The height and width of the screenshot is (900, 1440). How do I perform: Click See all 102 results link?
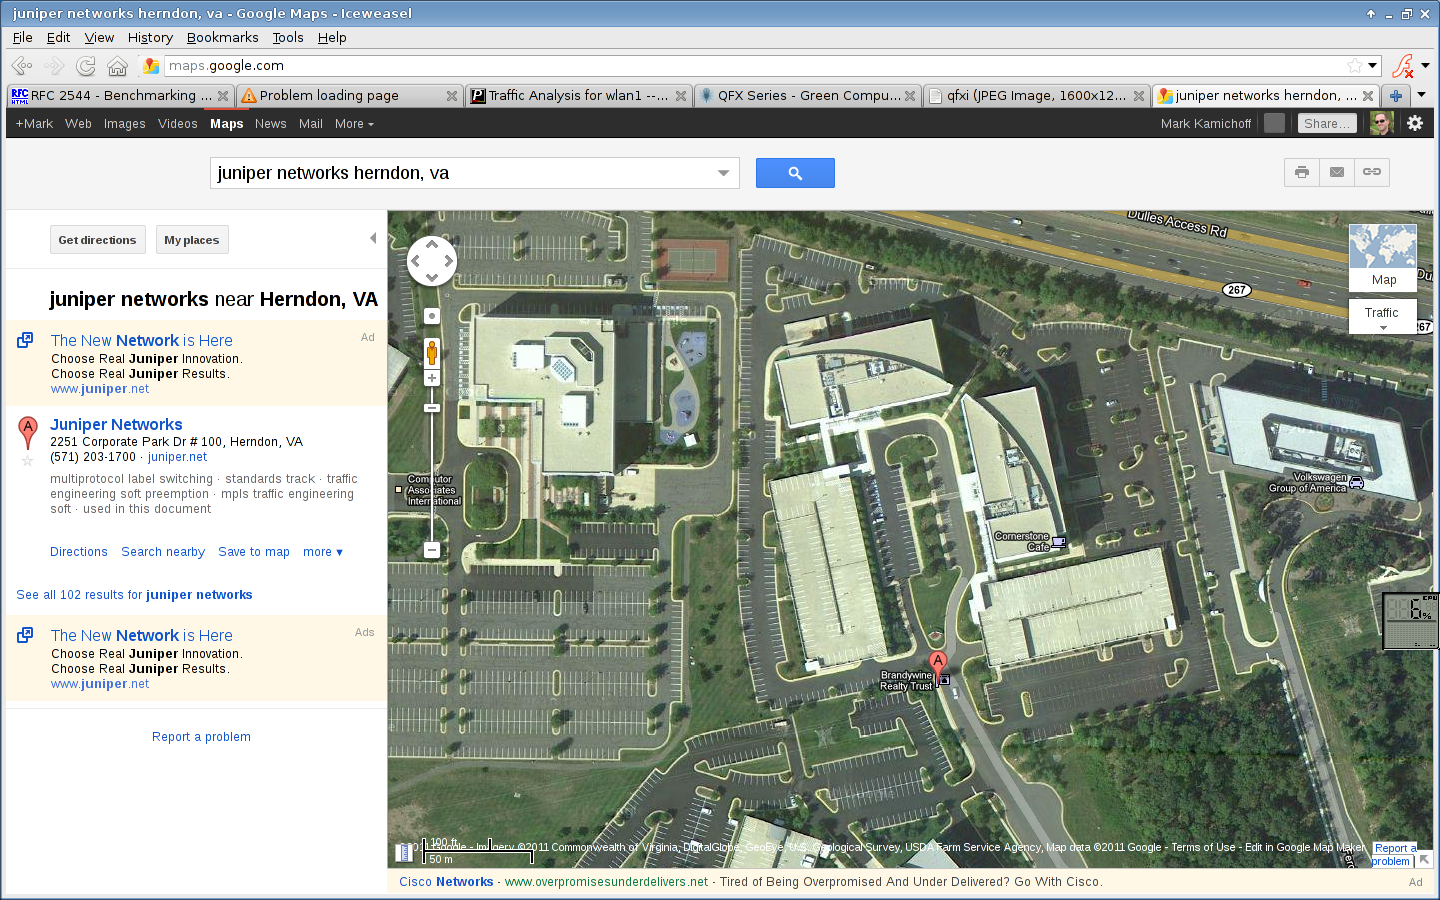pos(134,595)
